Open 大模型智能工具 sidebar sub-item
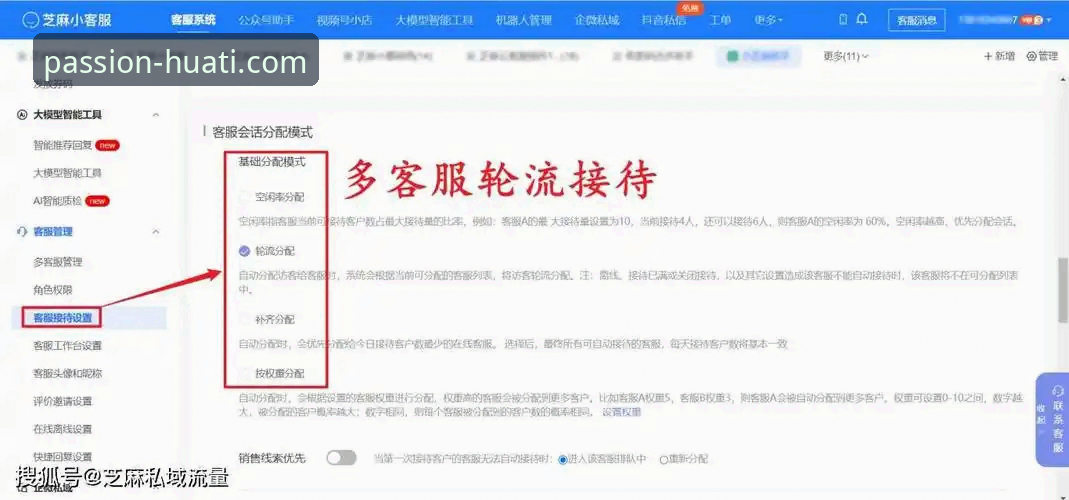The width and height of the screenshot is (1069, 500). click(x=67, y=173)
